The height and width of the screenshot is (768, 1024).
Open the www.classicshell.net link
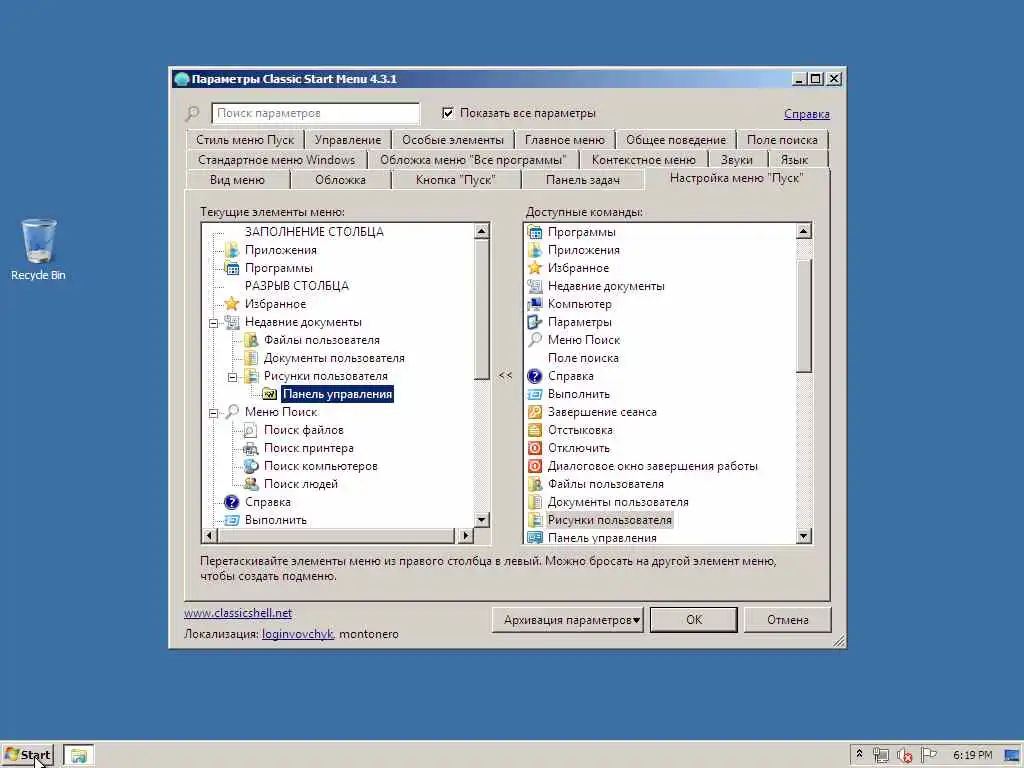pyautogui.click(x=238, y=613)
